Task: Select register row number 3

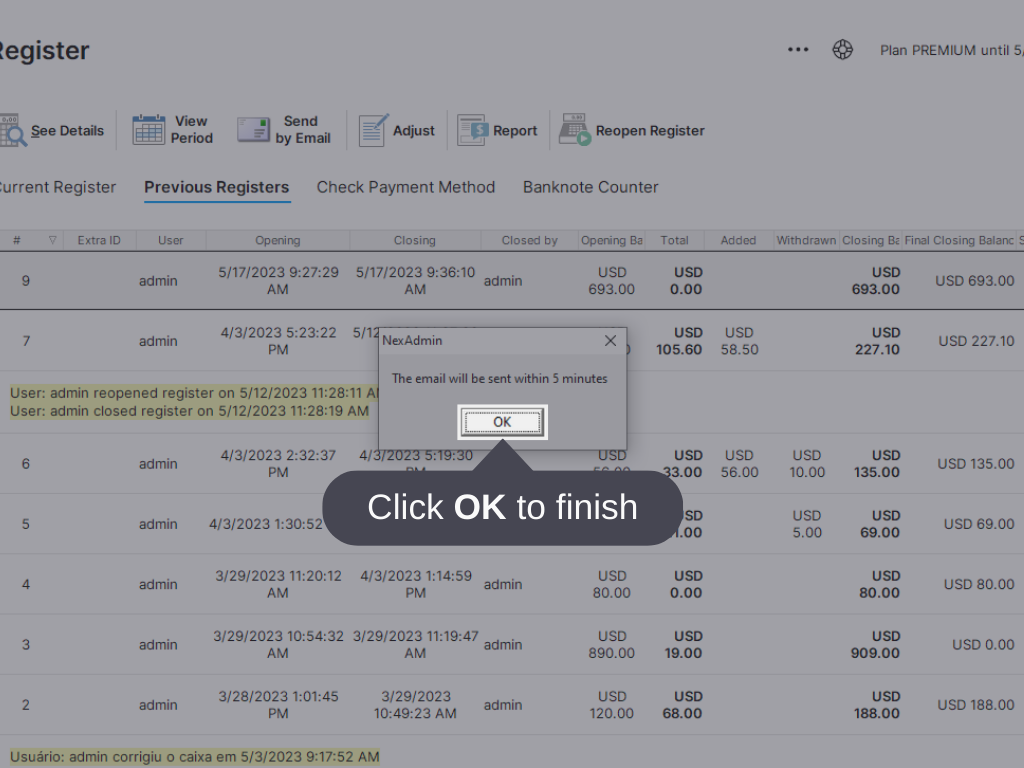Action: [x=26, y=645]
